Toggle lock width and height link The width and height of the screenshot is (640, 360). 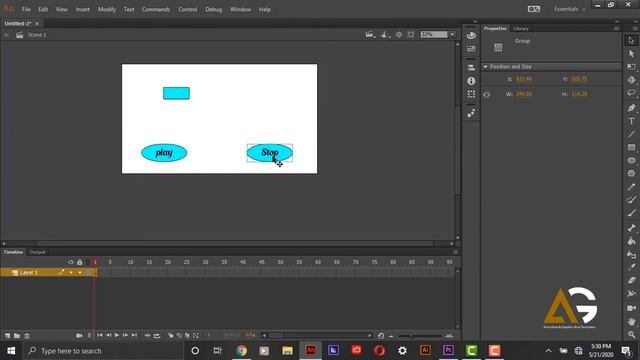487,95
